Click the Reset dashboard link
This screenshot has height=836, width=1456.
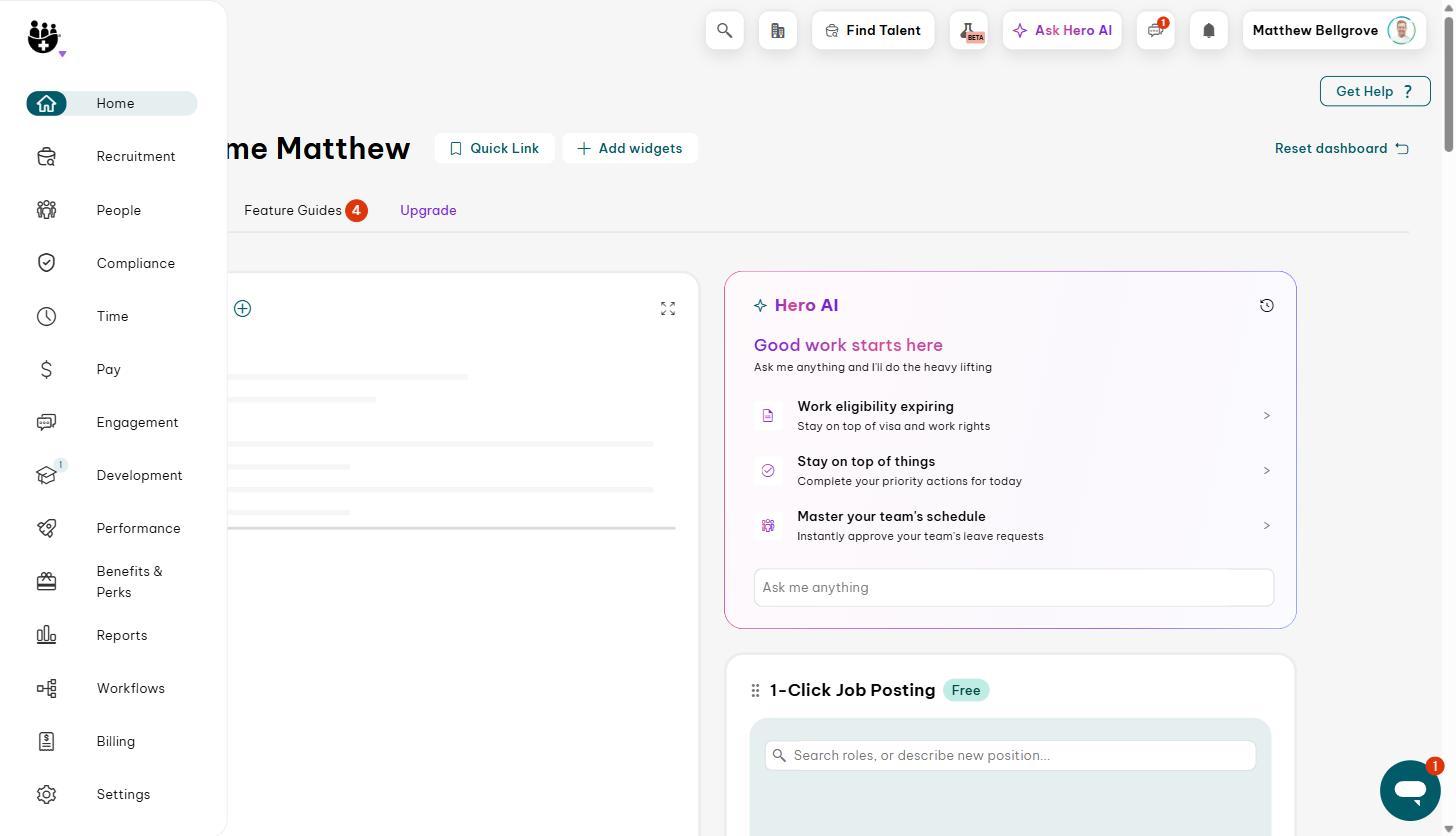1342,148
